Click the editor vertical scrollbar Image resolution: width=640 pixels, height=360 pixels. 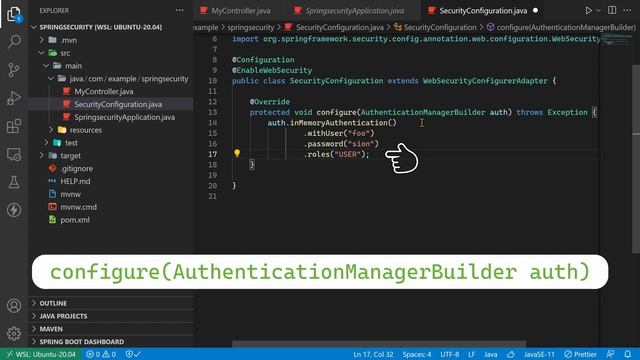coord(636,159)
